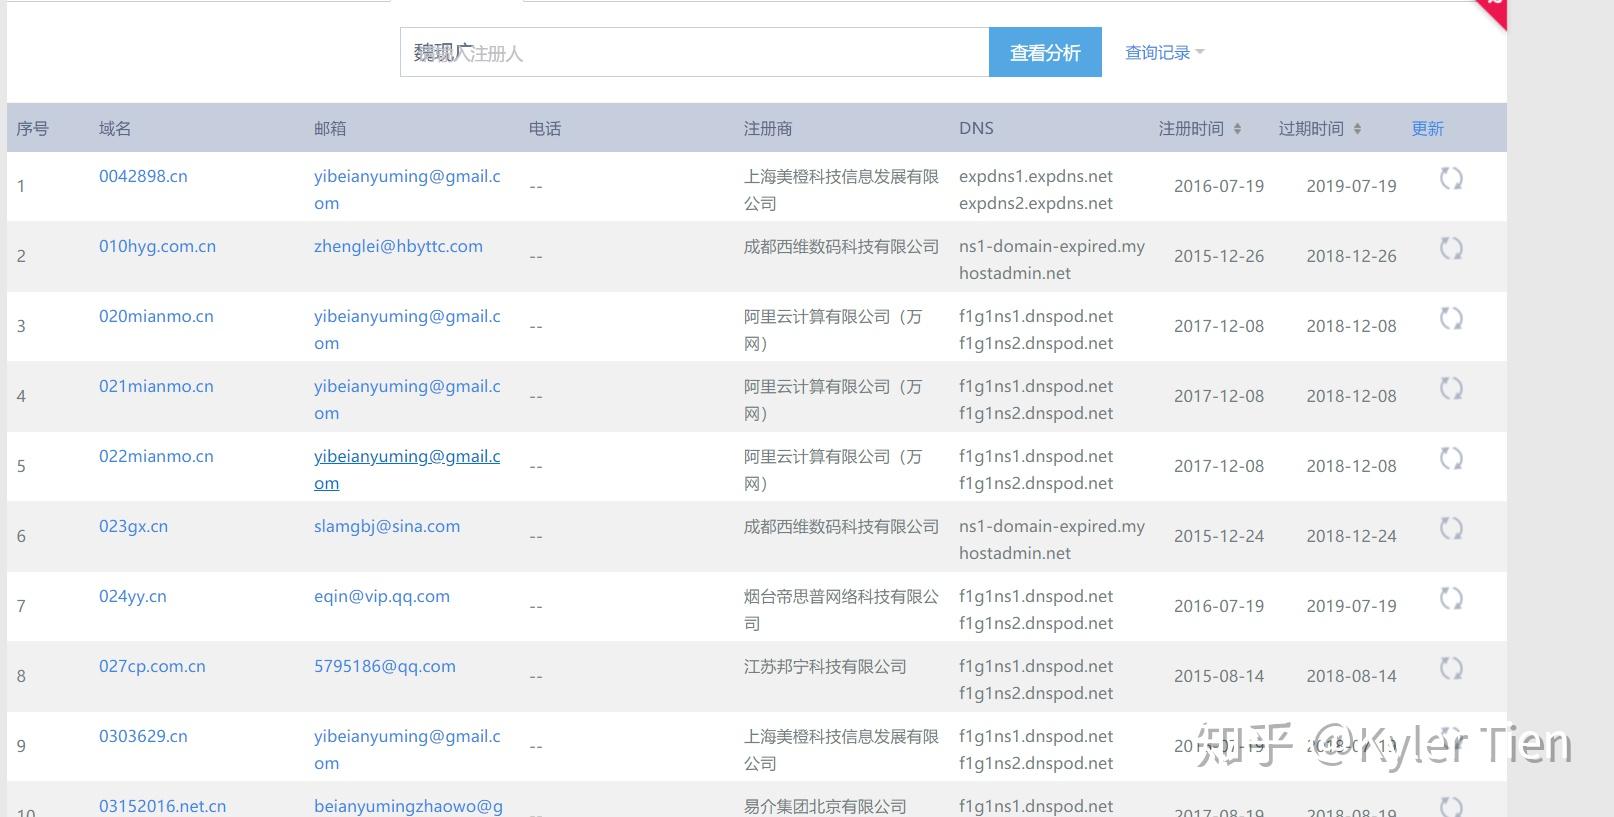Sort by 注册时间 column arrows
Viewport: 1614px width, 817px height.
click(x=1237, y=129)
